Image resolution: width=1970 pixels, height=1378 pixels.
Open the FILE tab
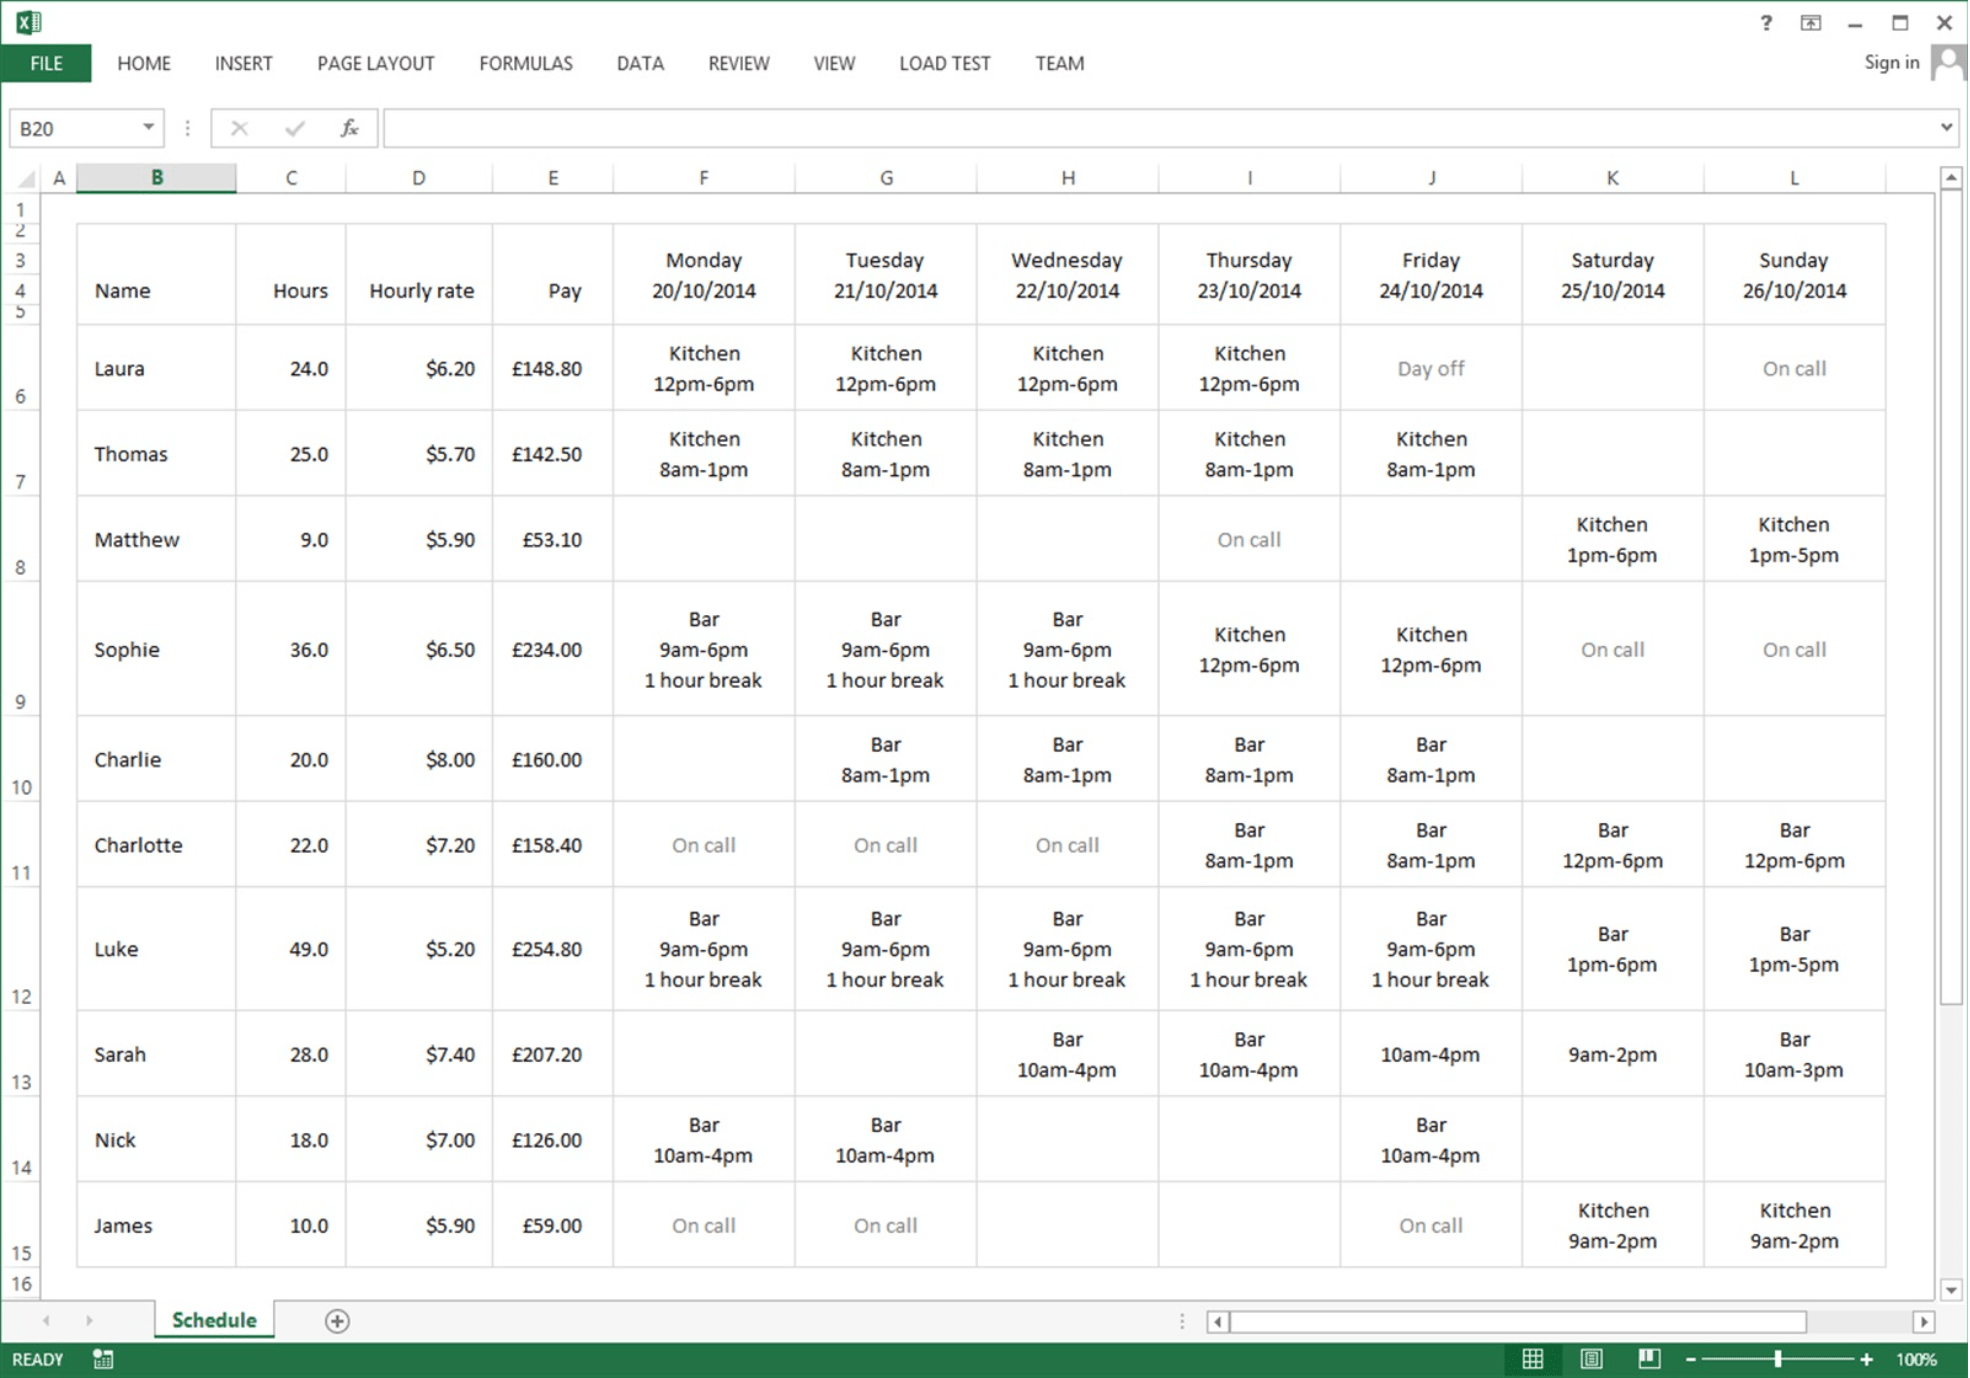click(44, 62)
